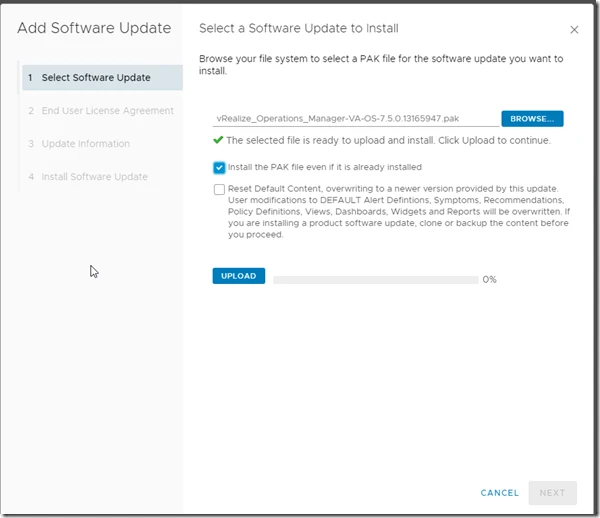This screenshot has height=518, width=600.
Task: Enable the Reset Default Content checkbox
Action: [219, 189]
